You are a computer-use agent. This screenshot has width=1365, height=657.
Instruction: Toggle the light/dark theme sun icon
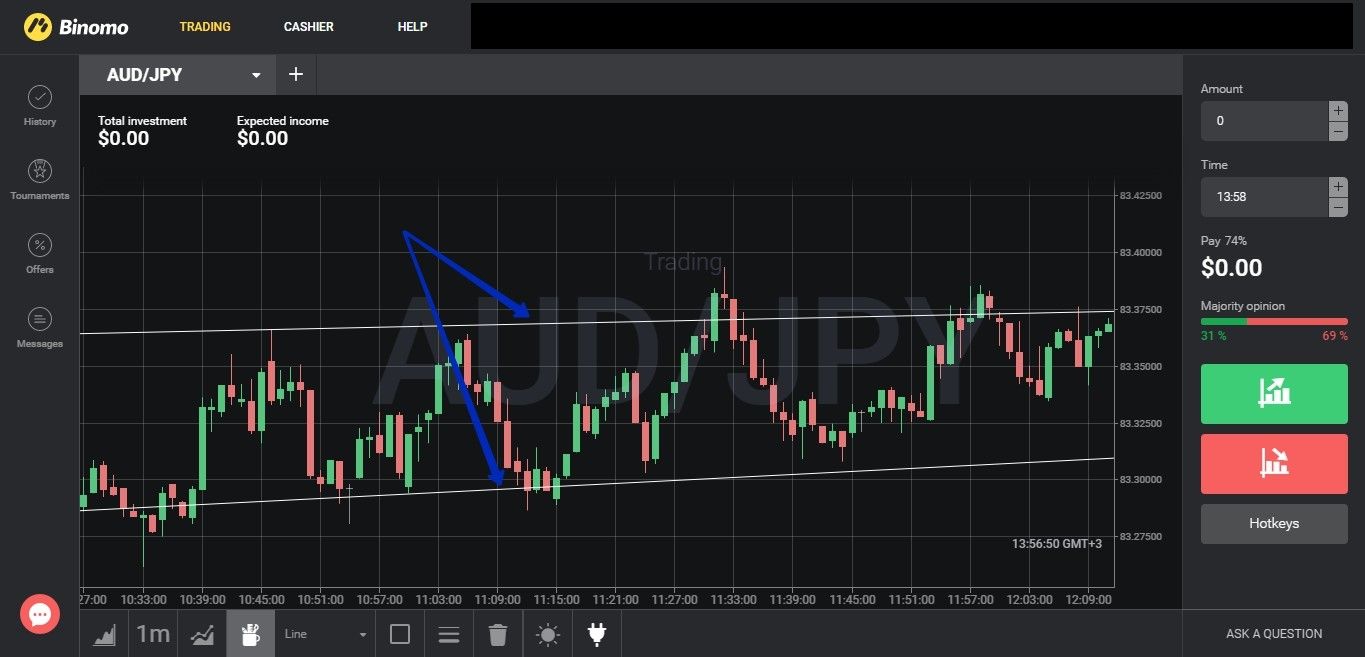[548, 634]
